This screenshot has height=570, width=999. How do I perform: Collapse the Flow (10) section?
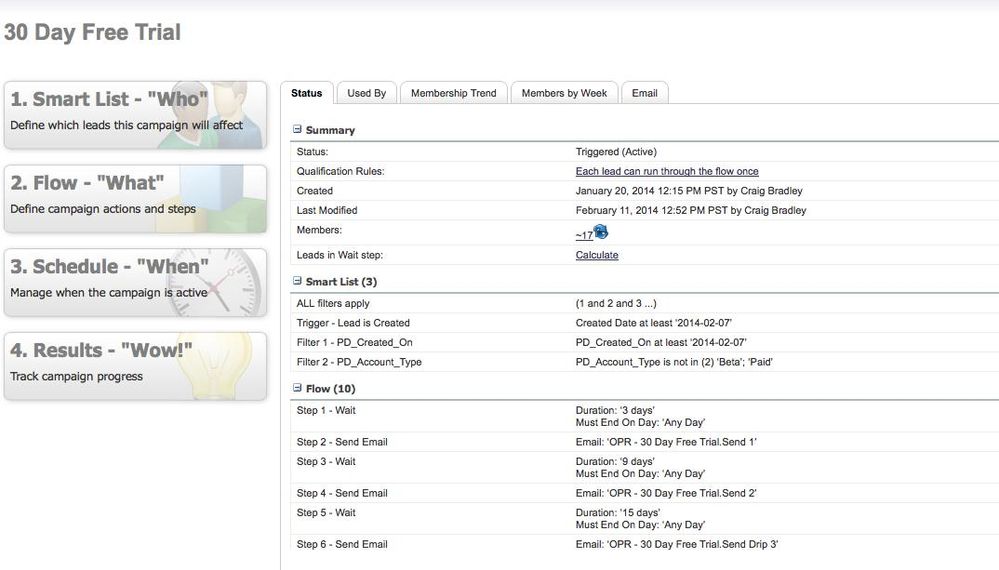click(297, 388)
